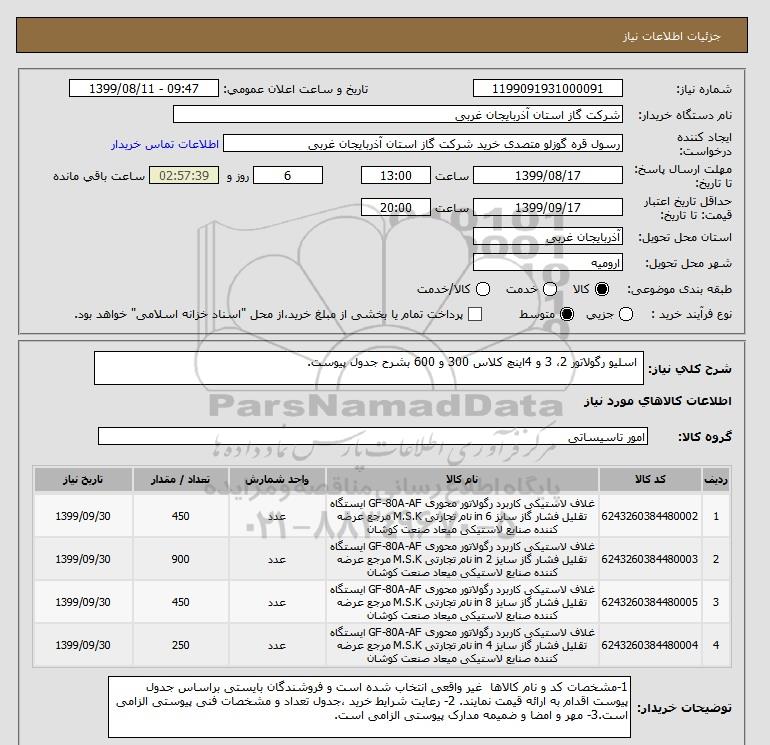This screenshot has width=770, height=745.
Task: Click the remaining time counter 02:57:39
Action: [x=184, y=175]
